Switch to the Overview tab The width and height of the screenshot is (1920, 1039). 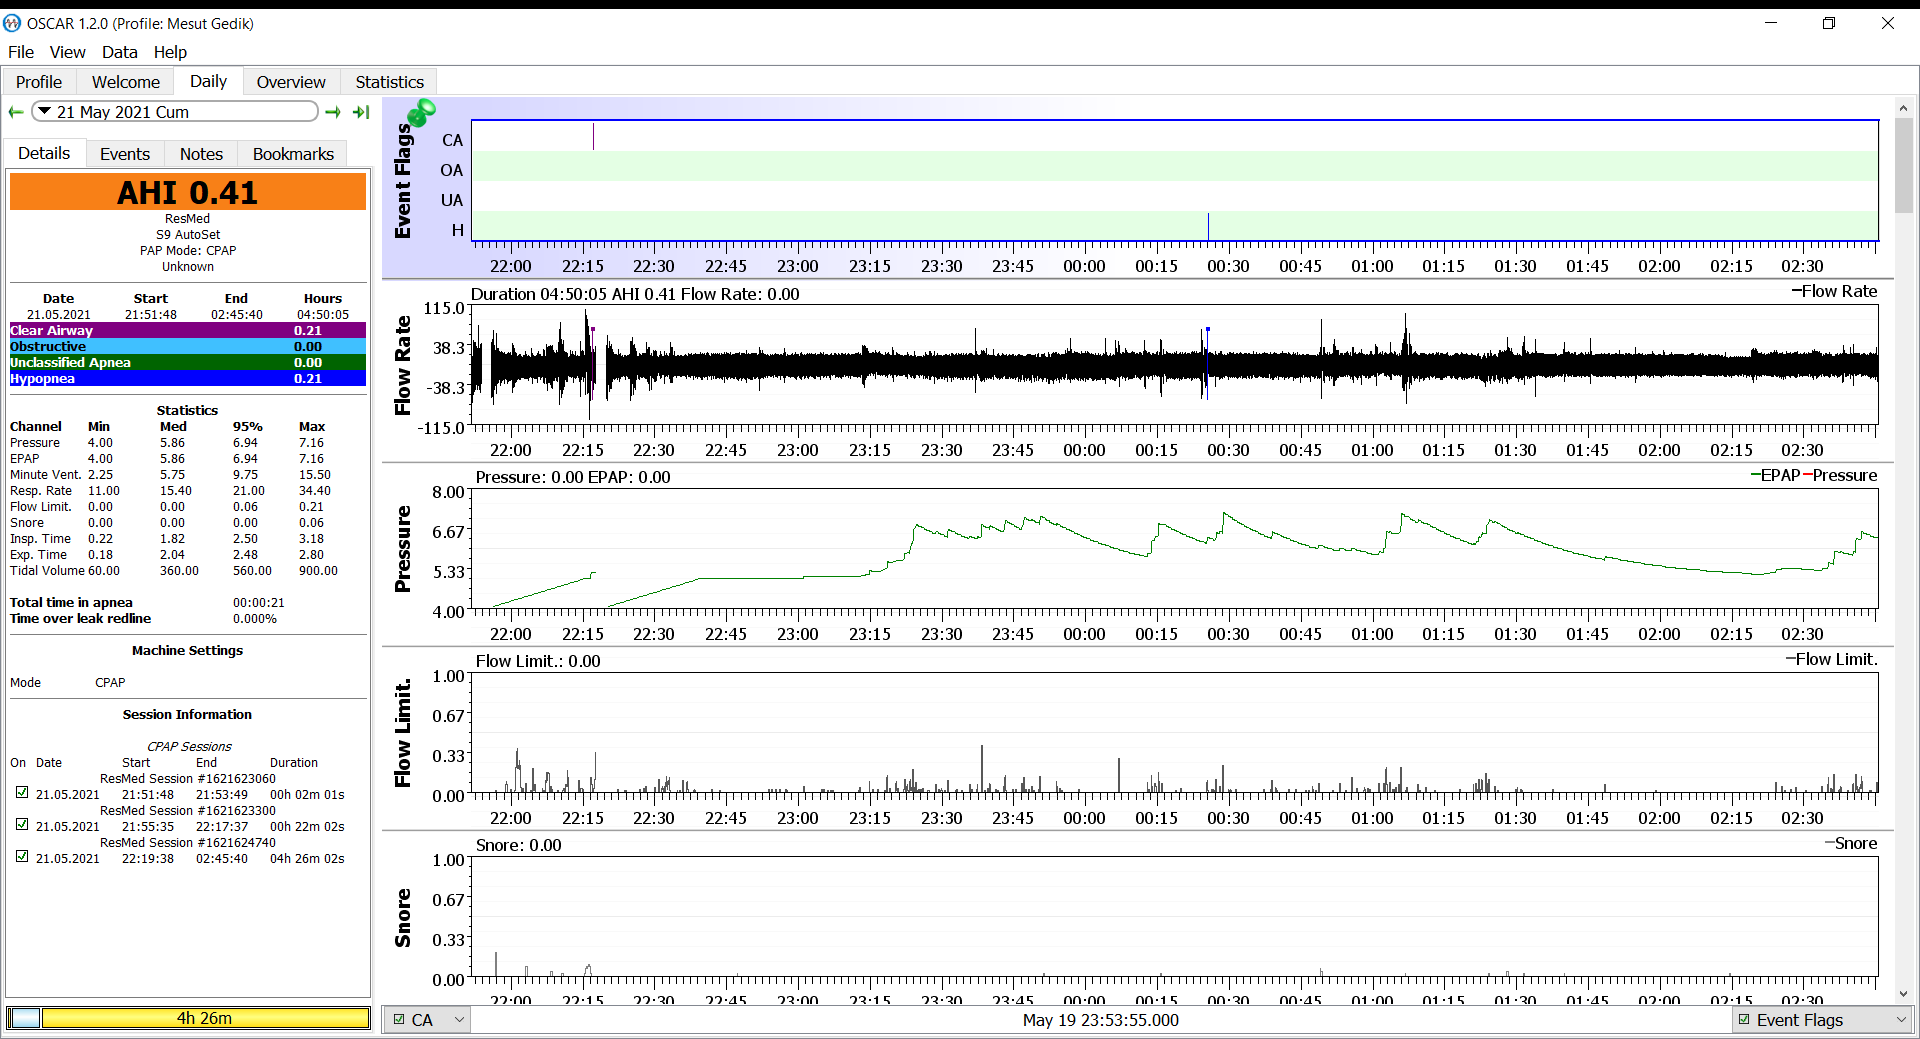(x=291, y=82)
